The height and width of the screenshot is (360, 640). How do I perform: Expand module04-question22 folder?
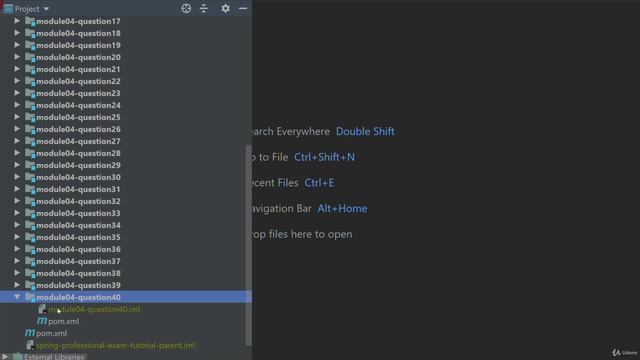tap(17, 81)
